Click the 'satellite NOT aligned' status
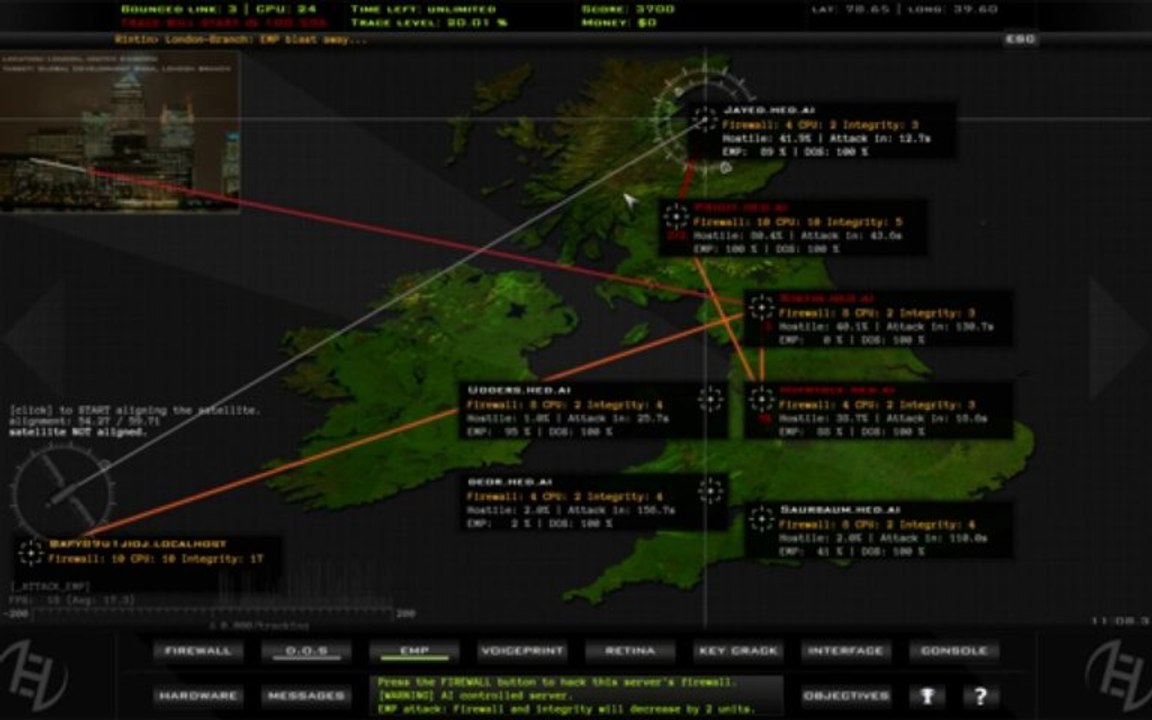This screenshot has width=1152, height=720. [x=78, y=432]
